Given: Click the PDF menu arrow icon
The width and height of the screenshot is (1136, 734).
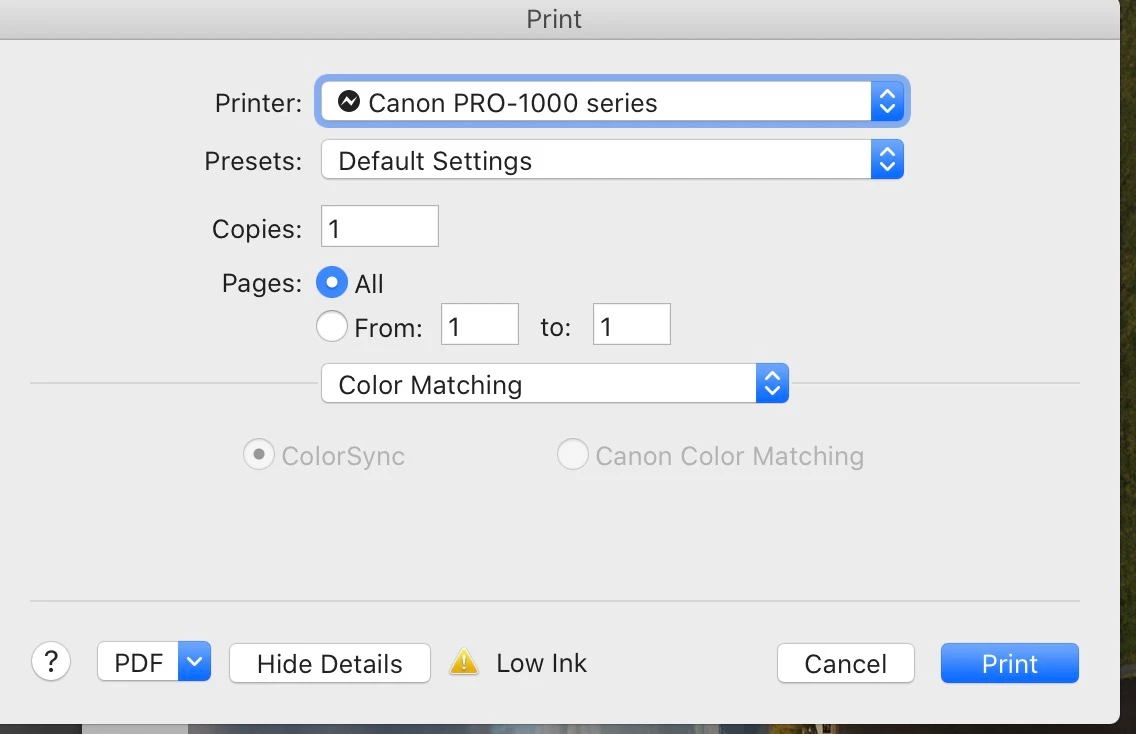Looking at the screenshot, I should pos(194,661).
